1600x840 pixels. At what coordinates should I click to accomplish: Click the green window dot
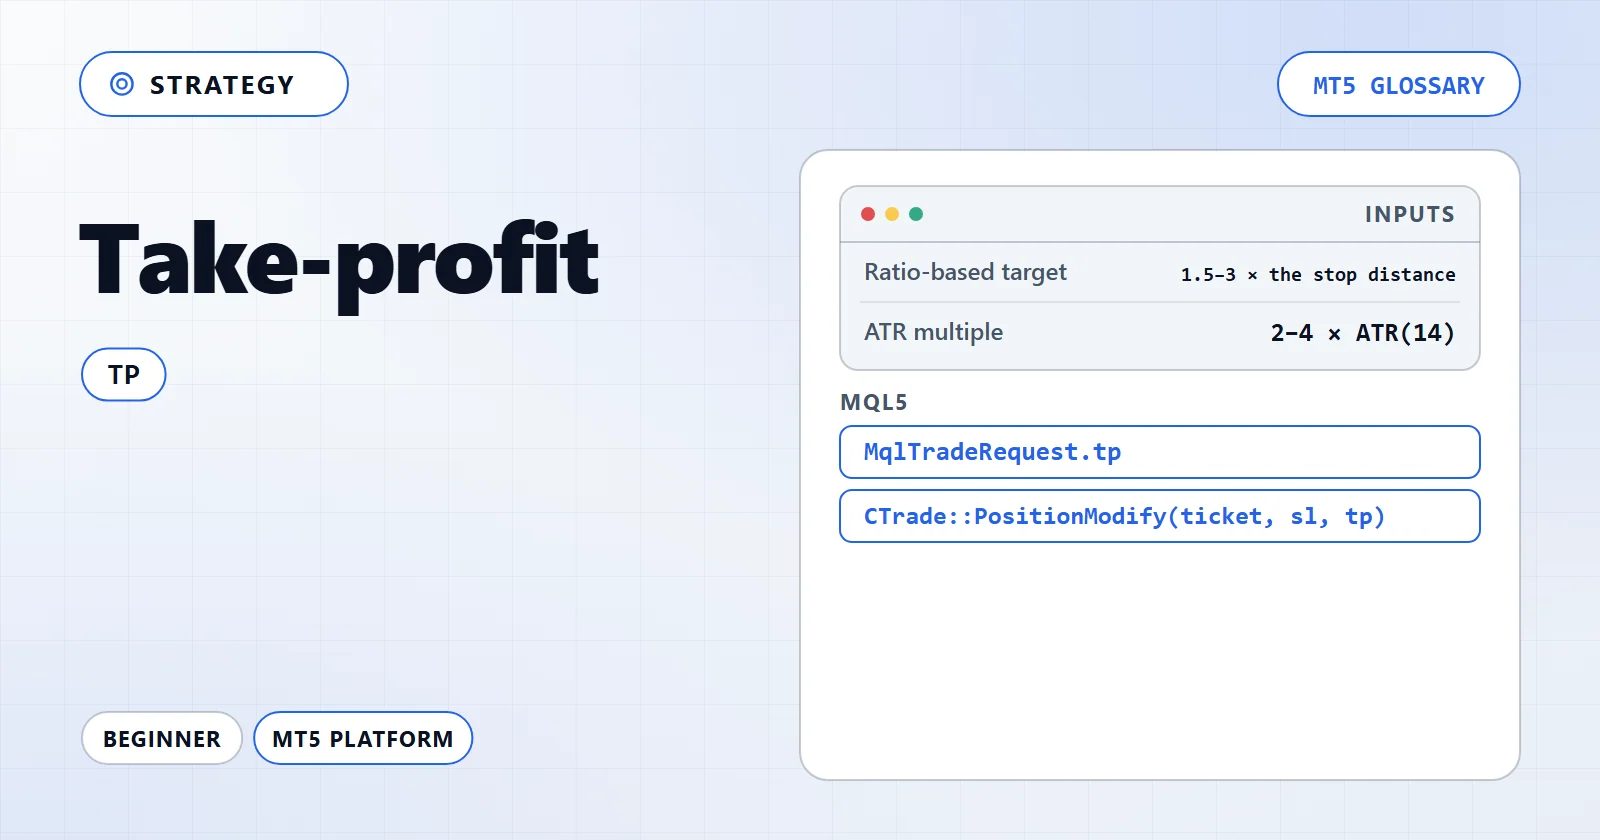(x=916, y=214)
